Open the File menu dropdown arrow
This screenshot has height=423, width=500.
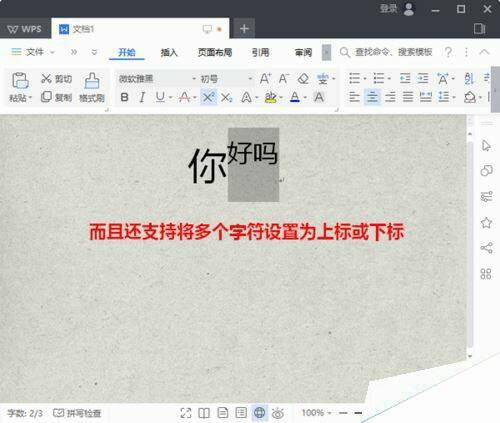point(52,52)
